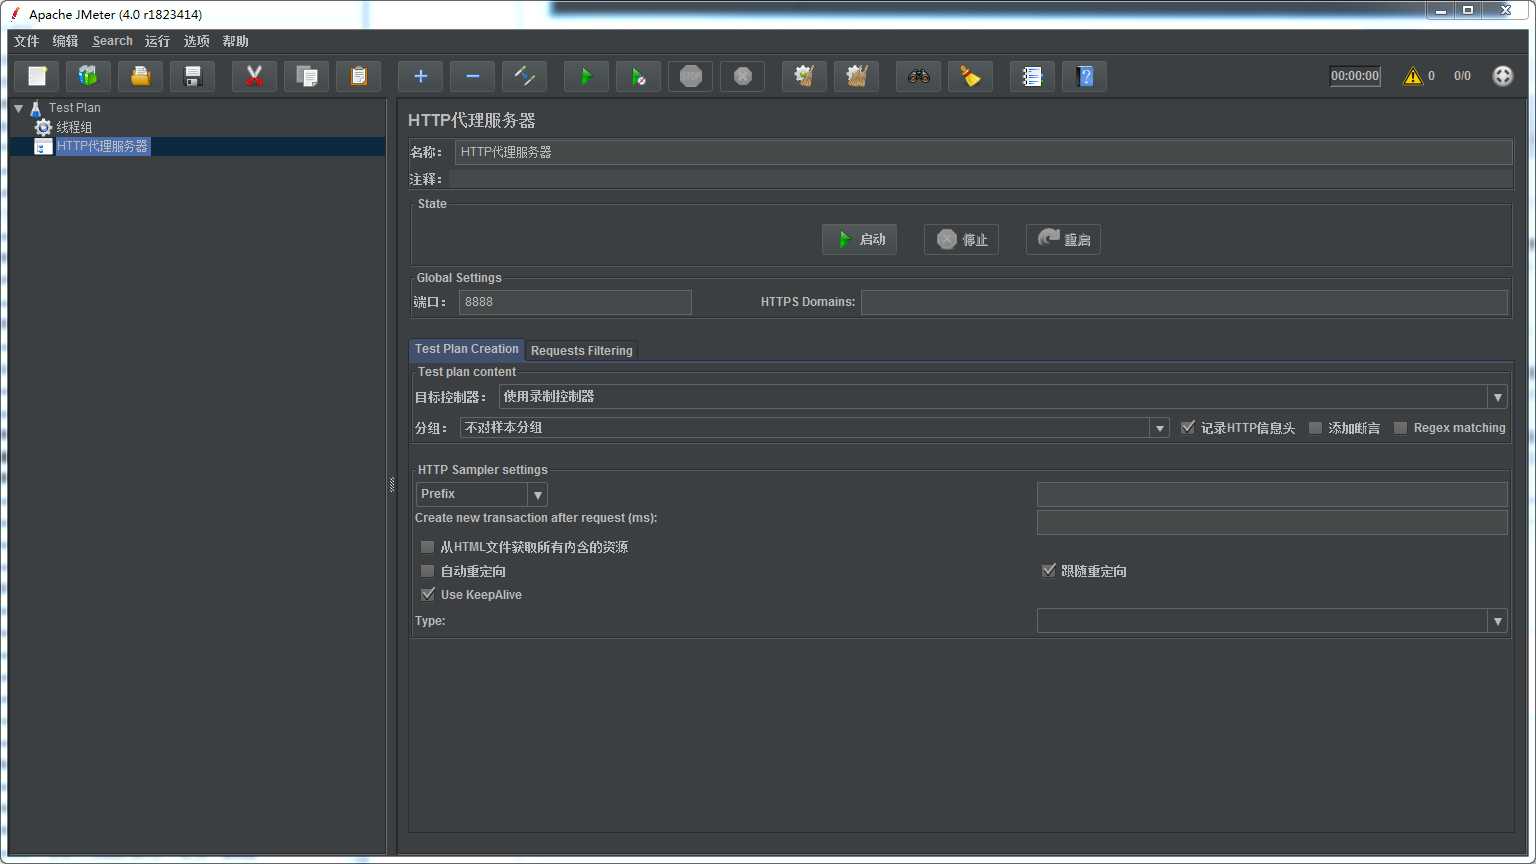Open the 文件 menu
The width and height of the screenshot is (1536, 864).
26,41
